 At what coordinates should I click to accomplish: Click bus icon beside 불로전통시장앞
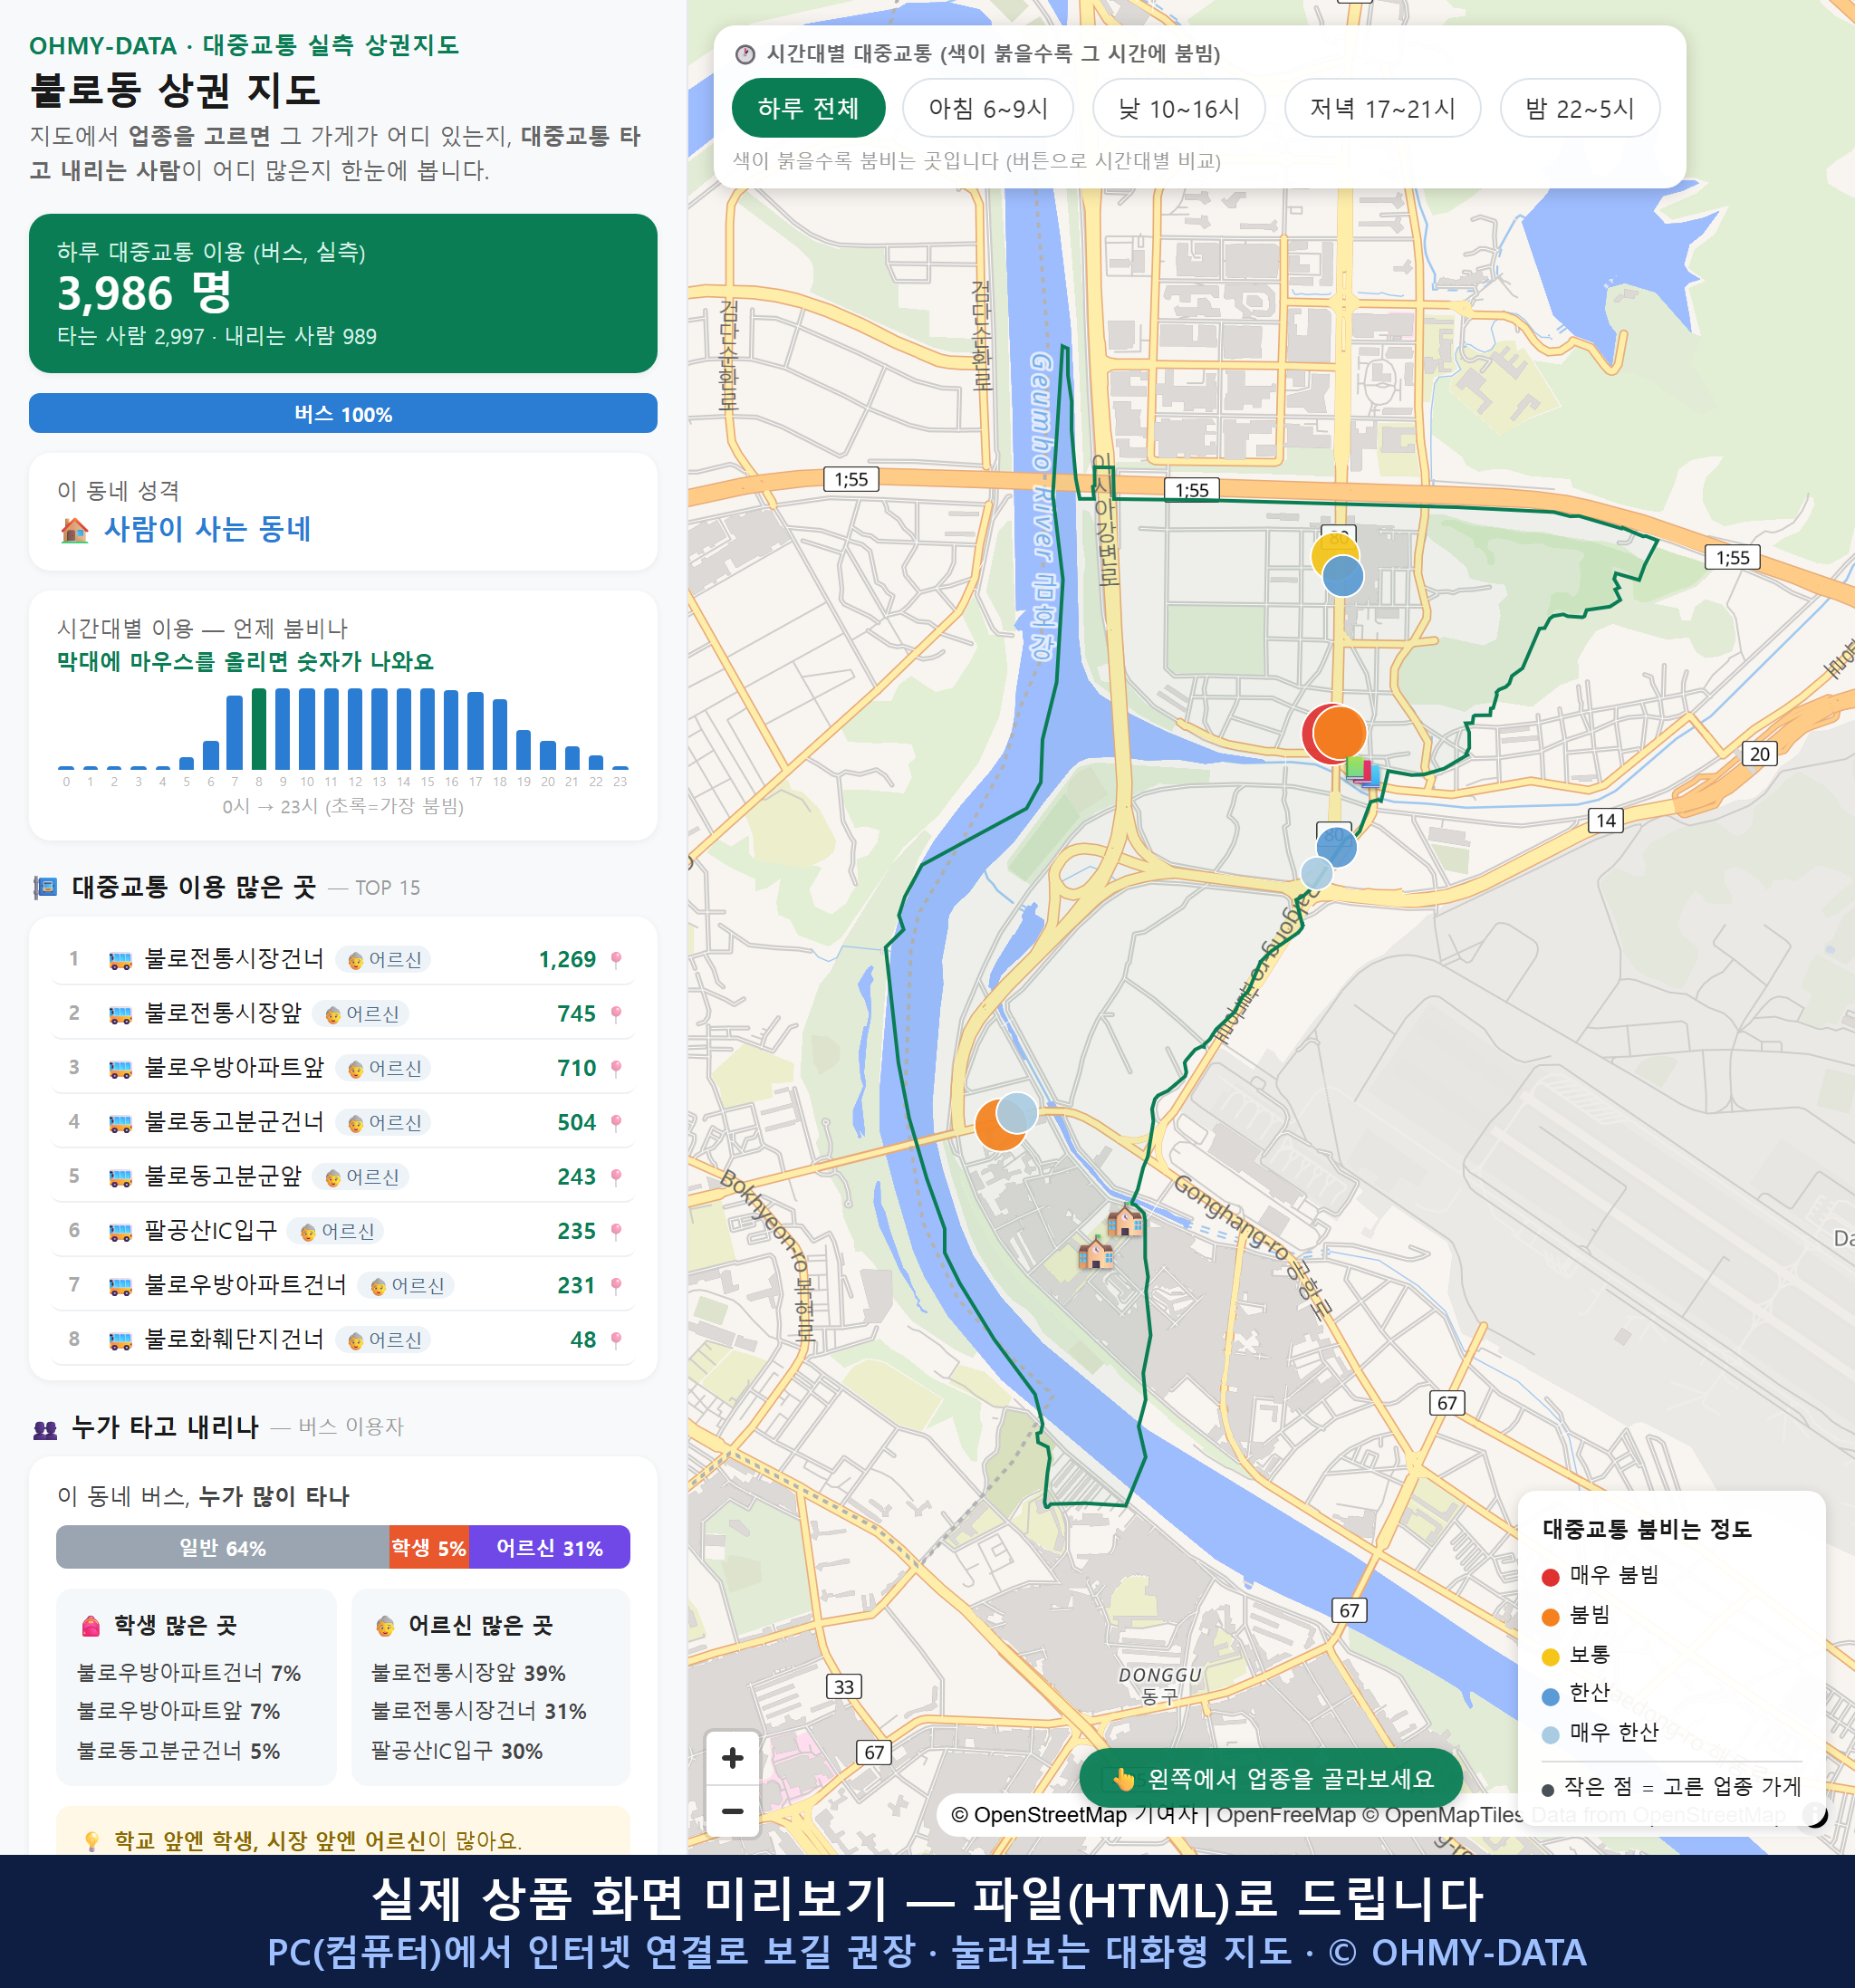120,1015
